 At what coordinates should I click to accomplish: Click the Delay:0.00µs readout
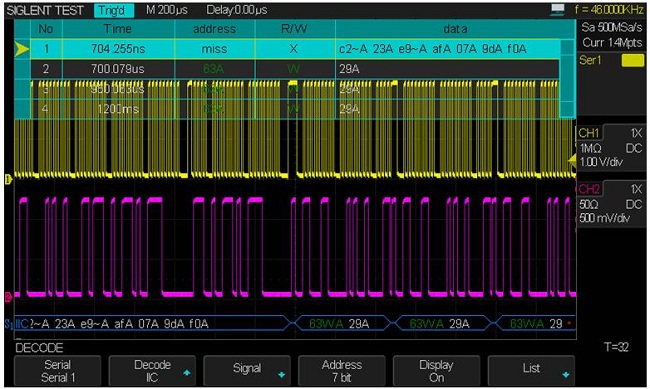237,10
